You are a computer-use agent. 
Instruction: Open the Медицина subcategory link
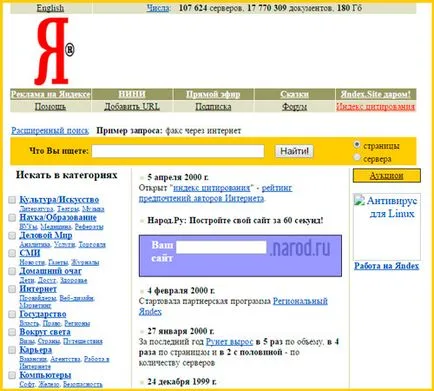point(56,227)
